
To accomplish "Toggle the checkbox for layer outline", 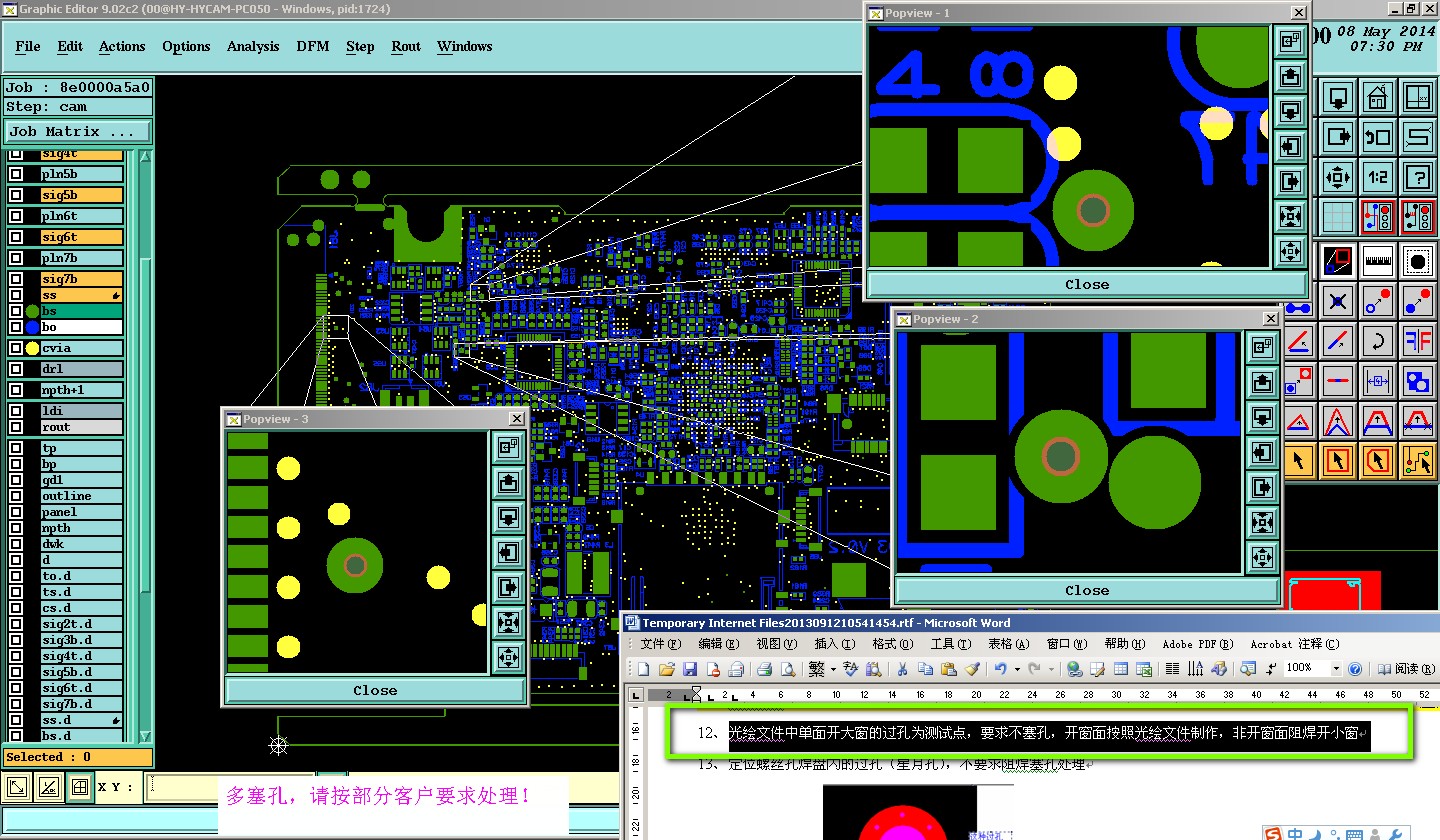I will 16,496.
